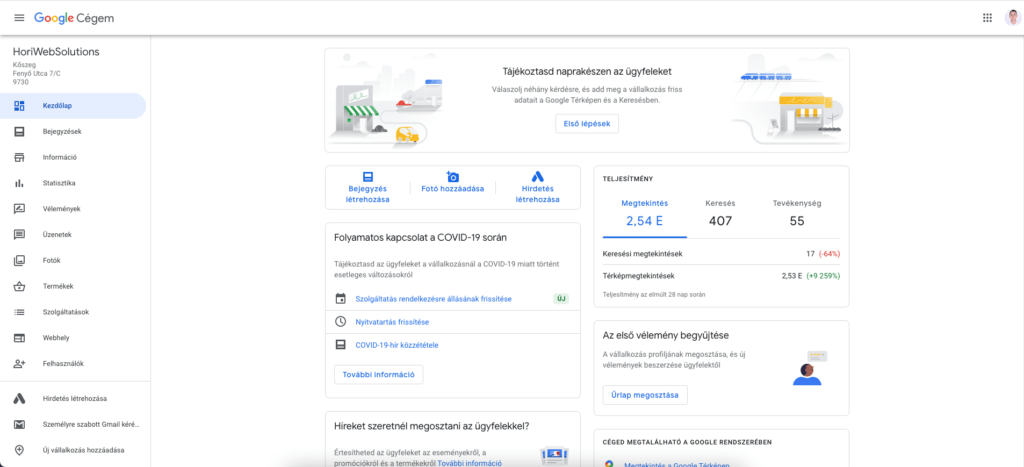Open the hamburger main menu

(19, 18)
